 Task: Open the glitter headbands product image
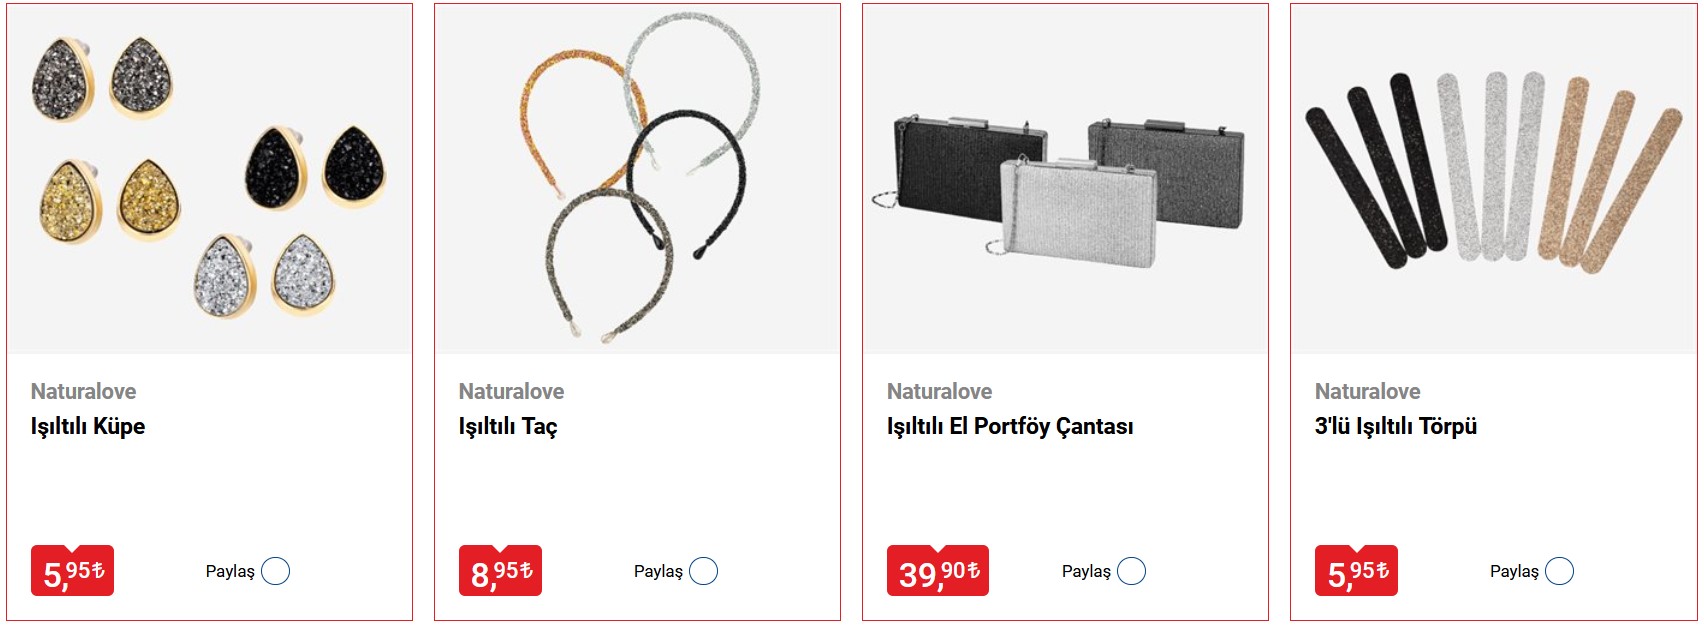coord(637,180)
